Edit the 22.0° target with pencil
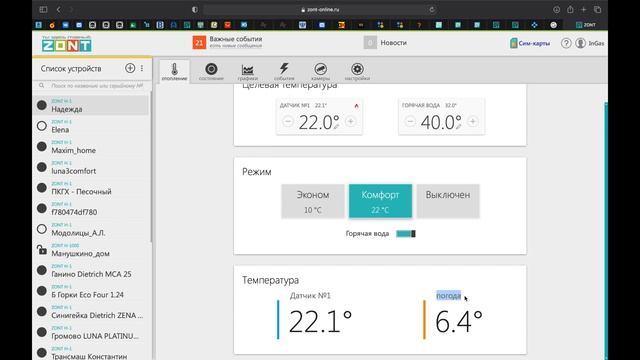Image resolution: width=640 pixels, height=360 pixels. 336,127
